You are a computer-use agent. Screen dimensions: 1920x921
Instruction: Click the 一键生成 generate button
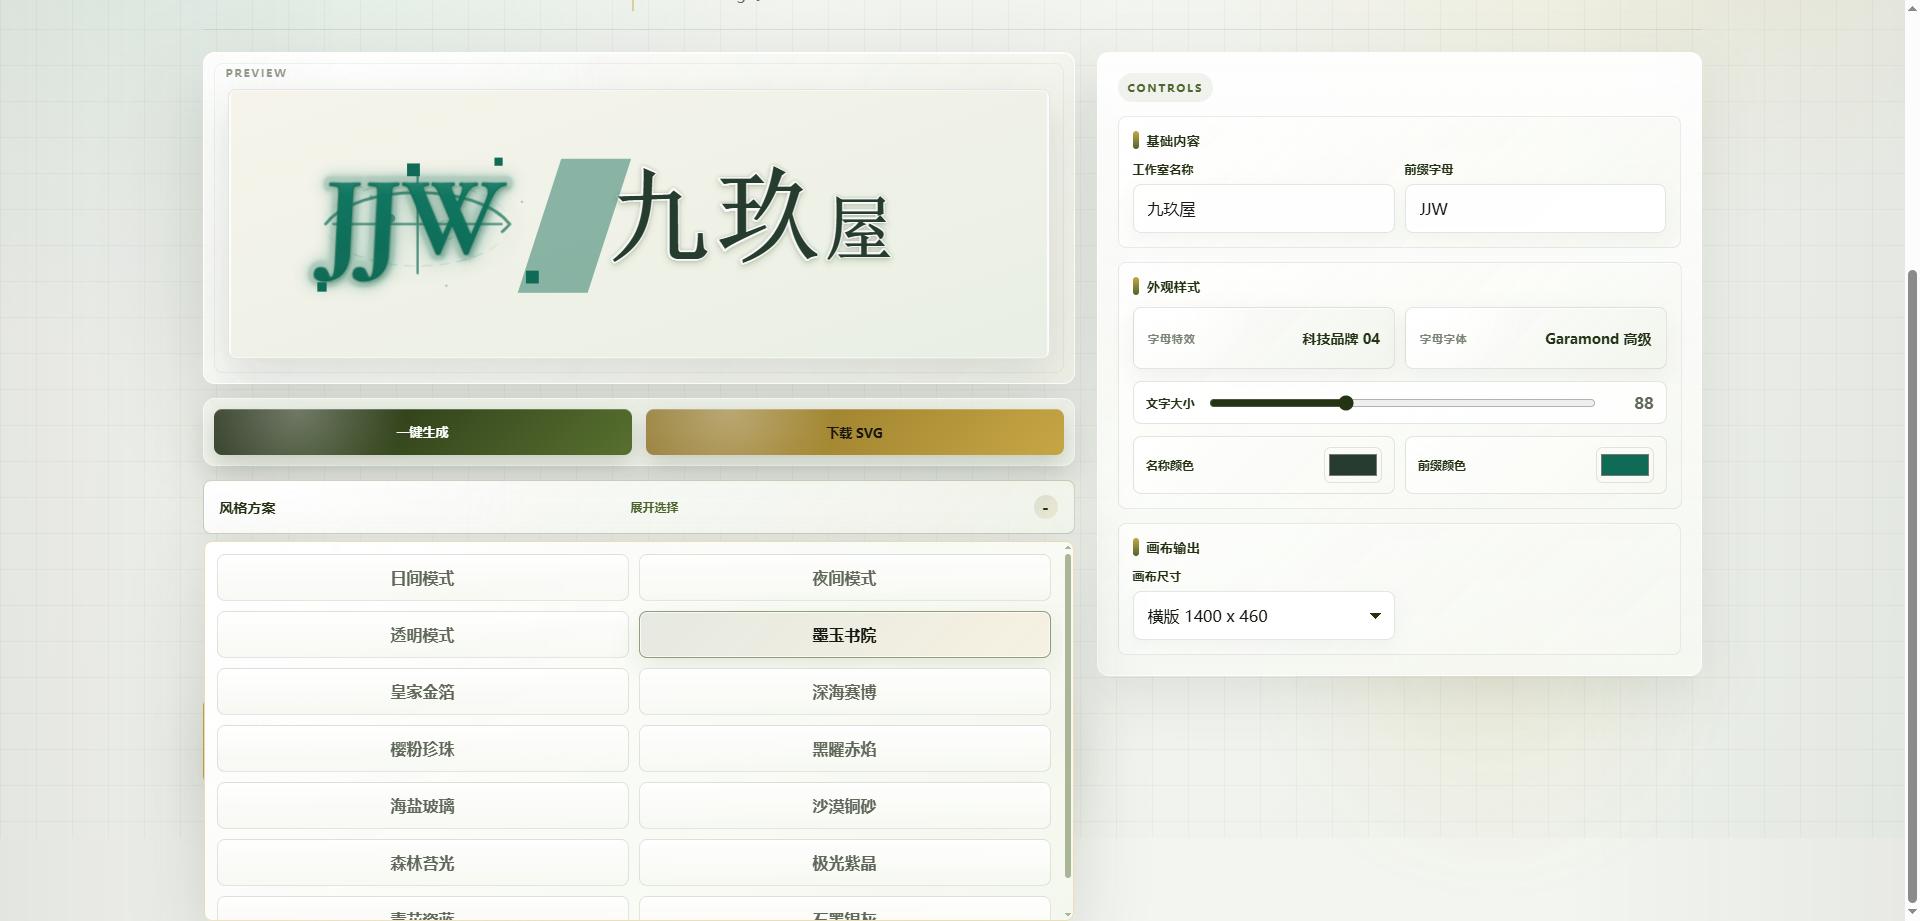pos(422,432)
